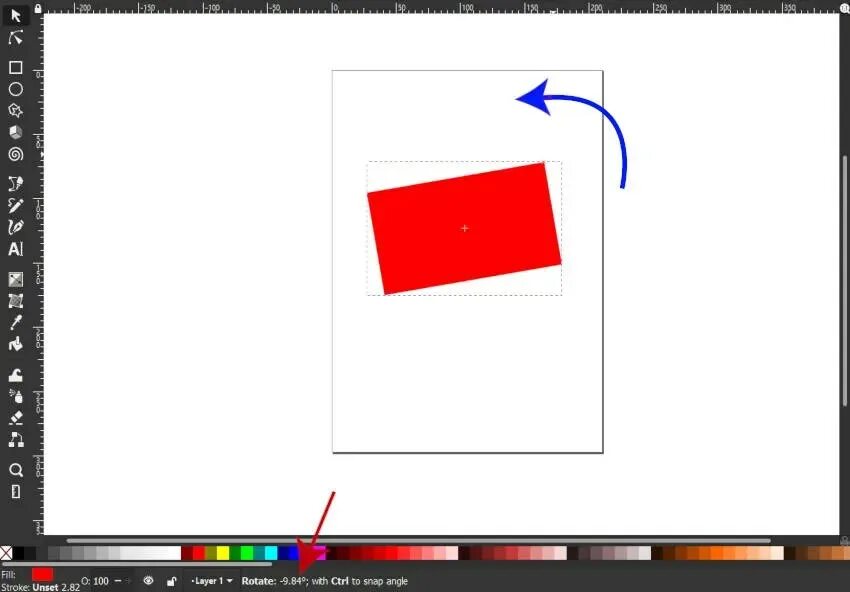
Task: Pick the pure red palette swatch
Action: tap(198, 553)
